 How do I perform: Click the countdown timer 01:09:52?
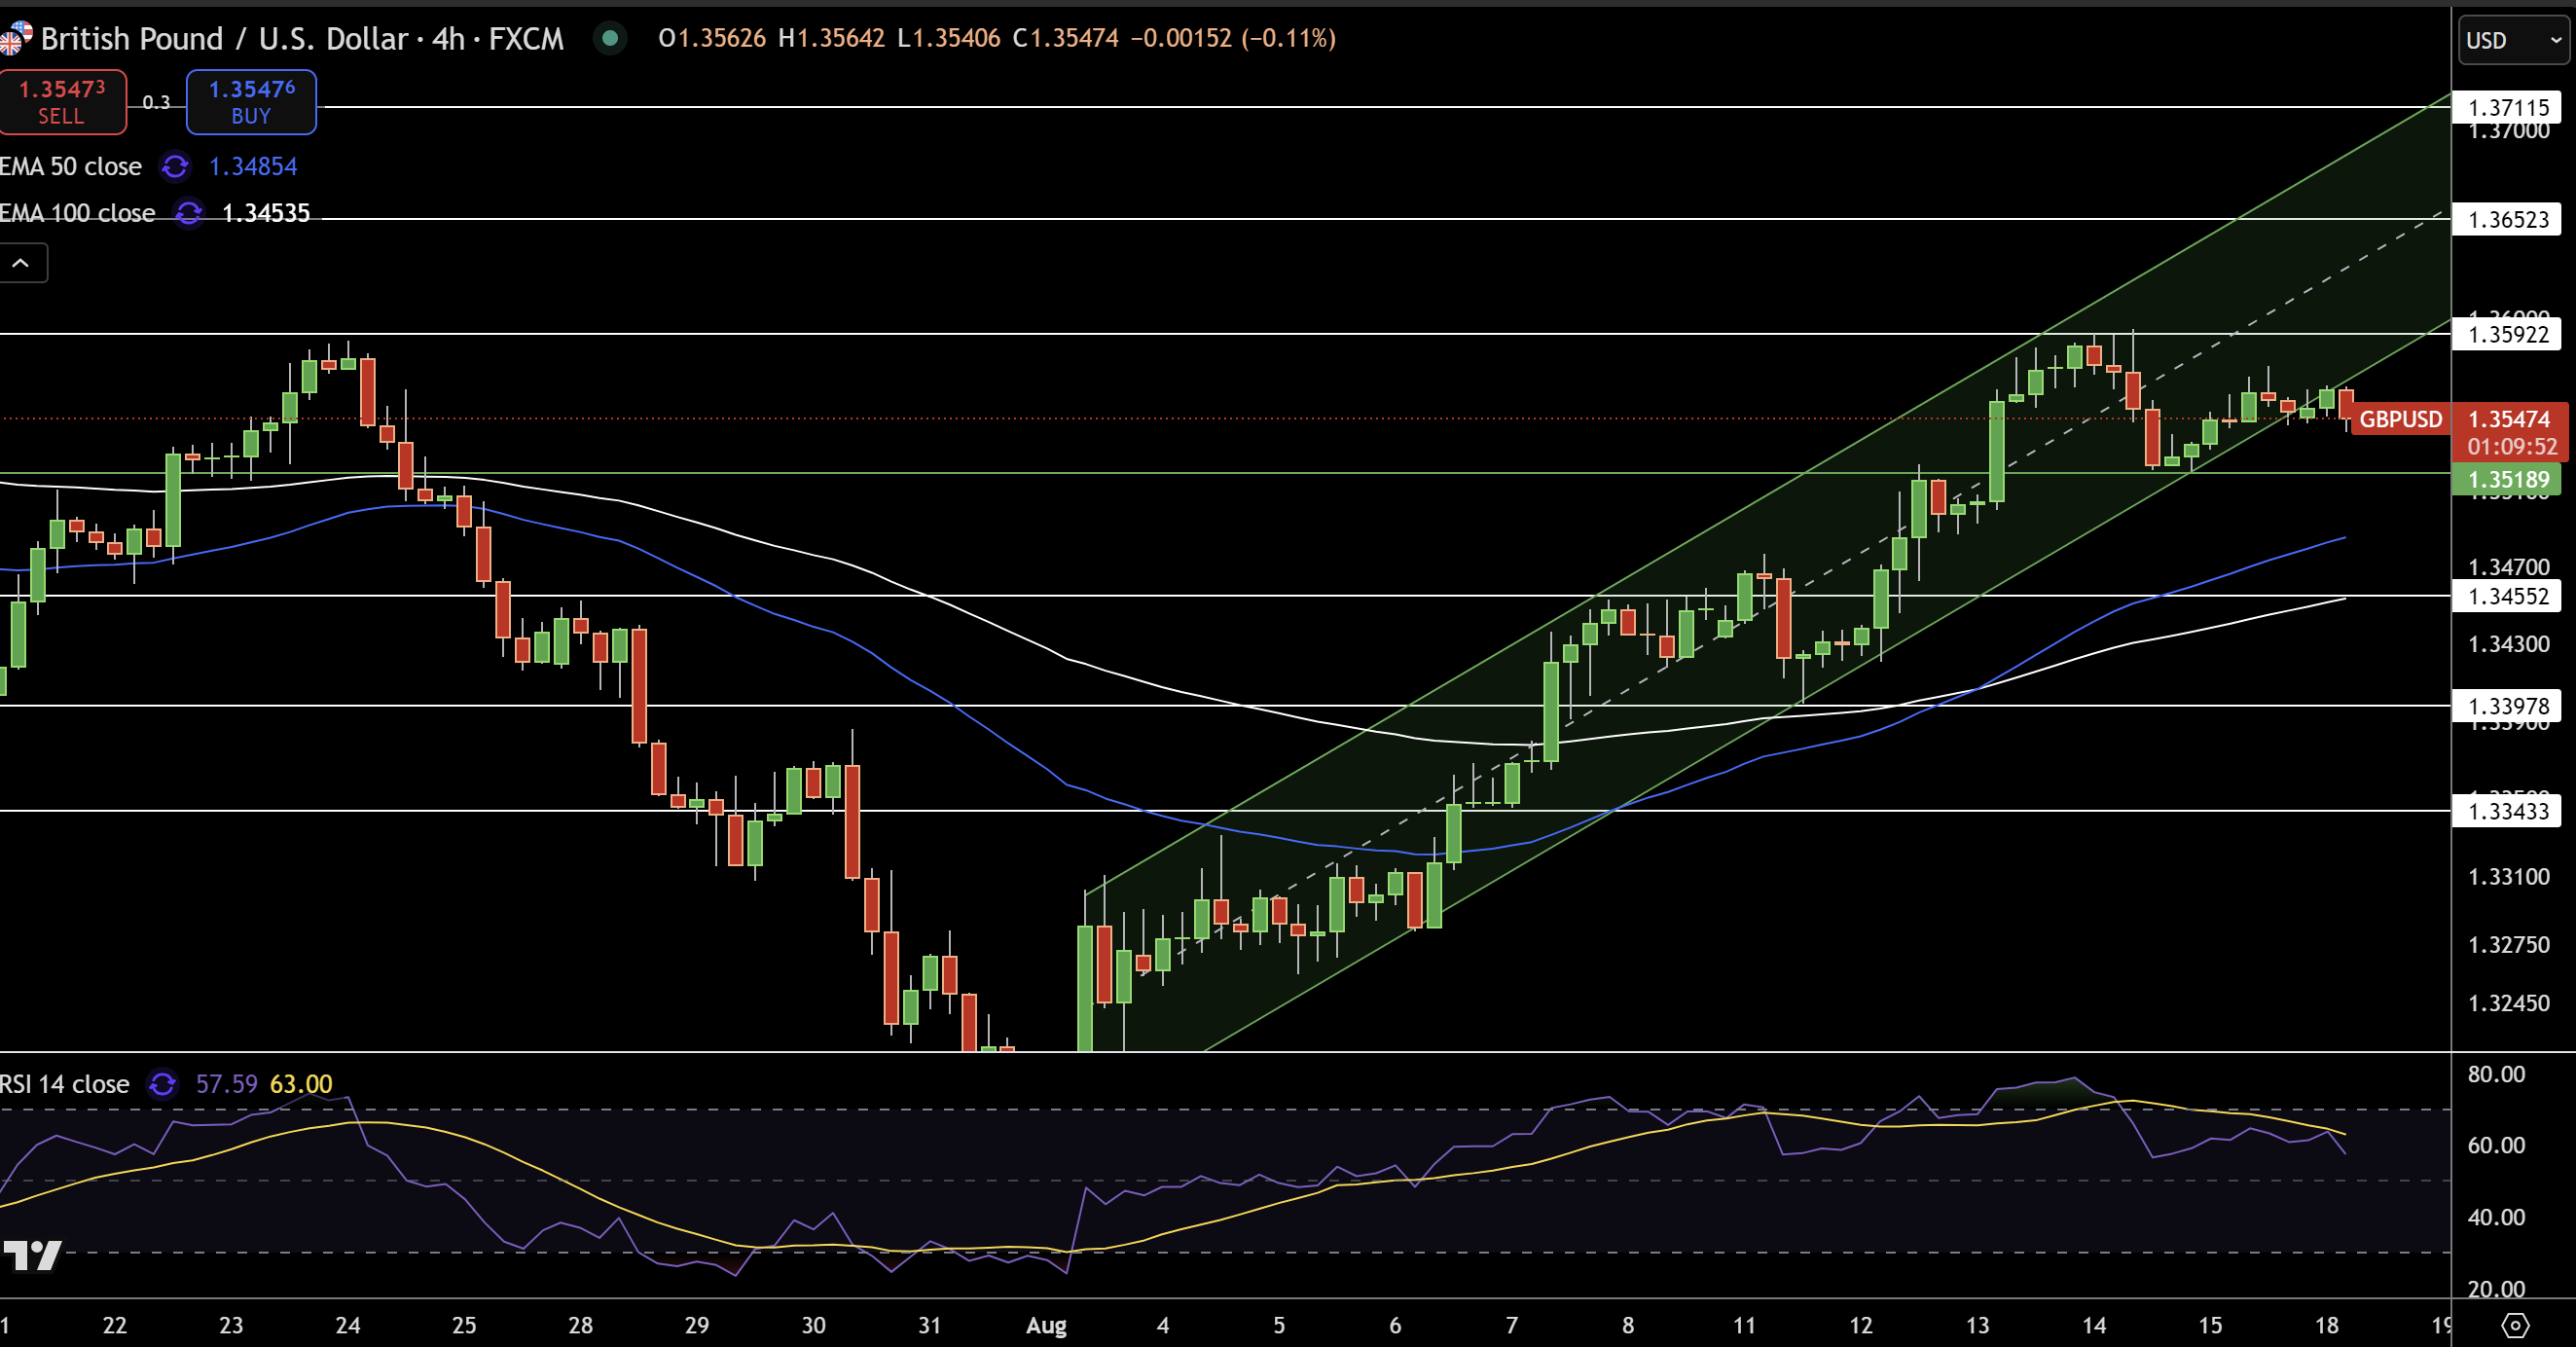point(2512,447)
